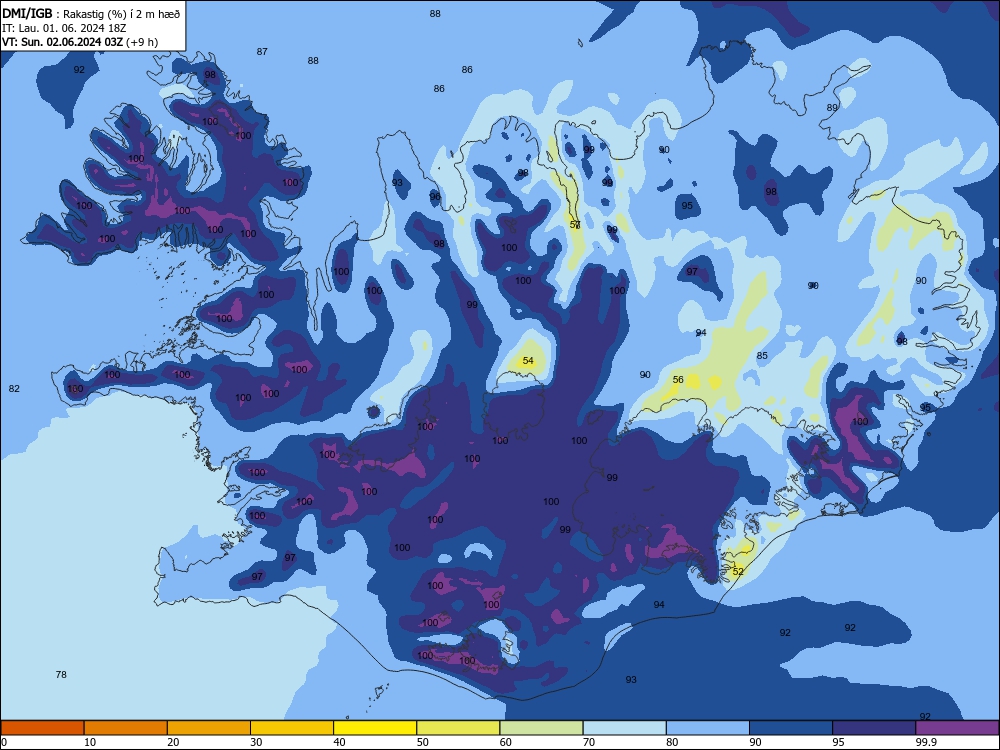Screen dimensions: 1000x750
Task: Click the 60–70 light green legend swatch
Action: (541, 728)
